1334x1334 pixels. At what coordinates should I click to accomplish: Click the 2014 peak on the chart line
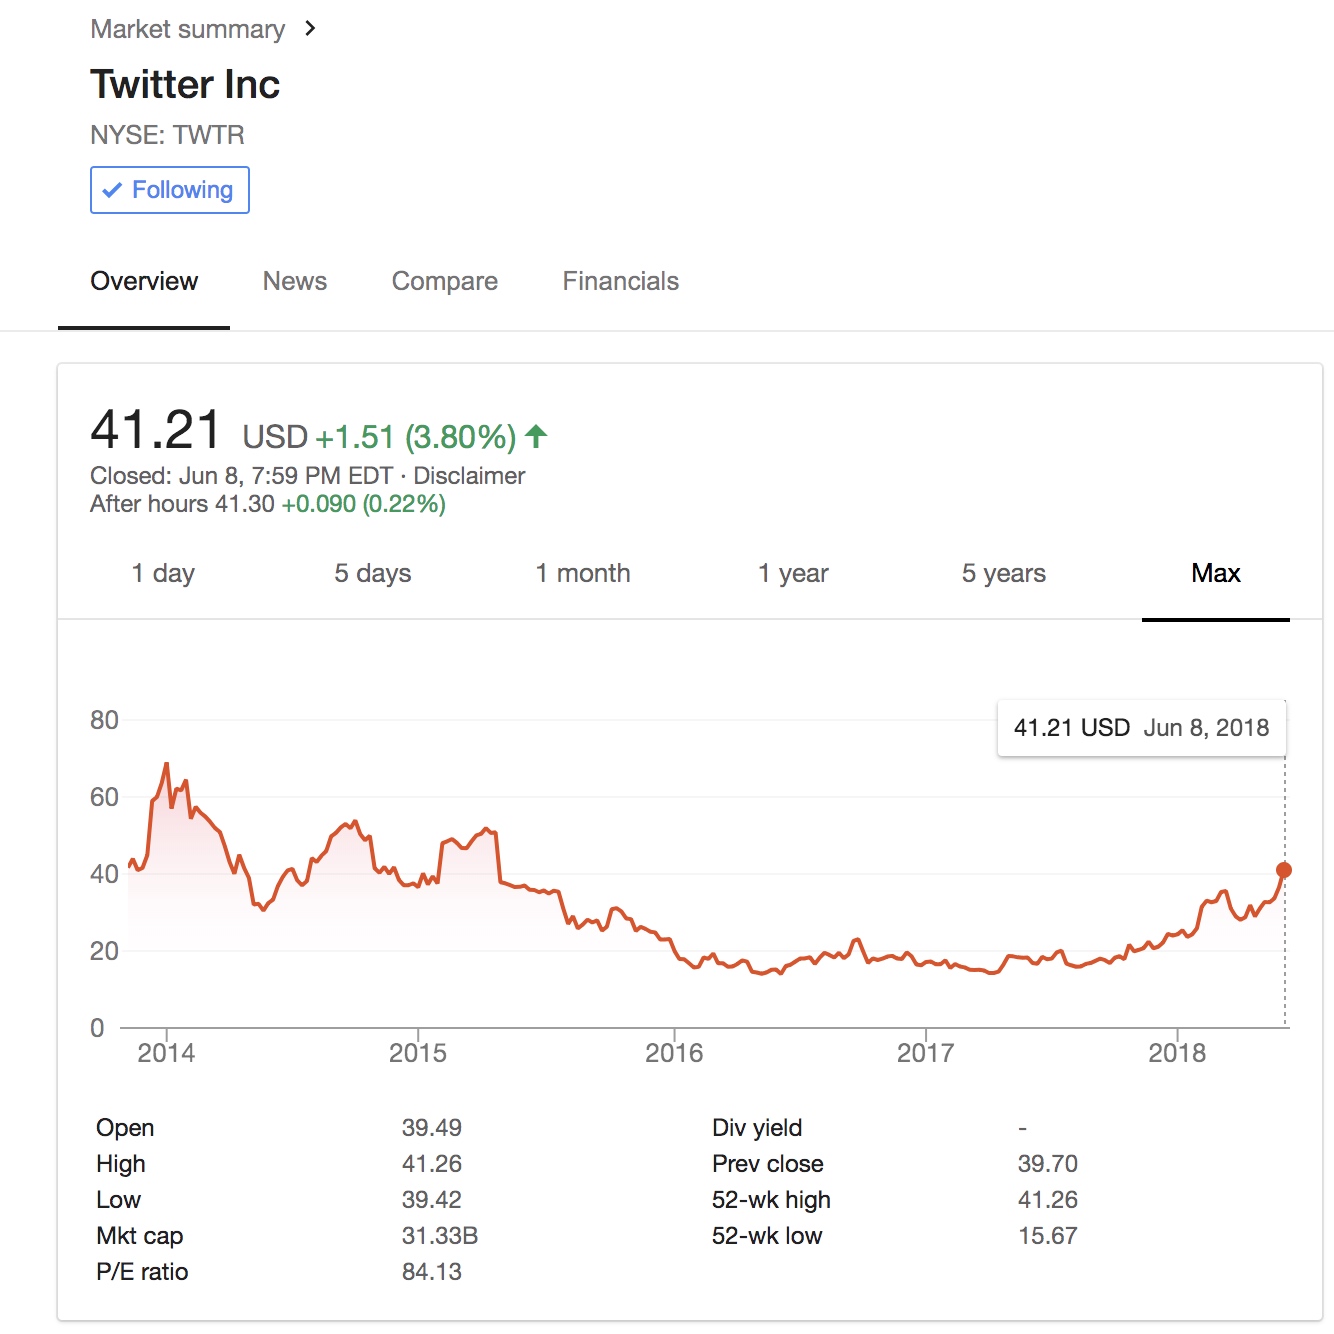pos(166,765)
